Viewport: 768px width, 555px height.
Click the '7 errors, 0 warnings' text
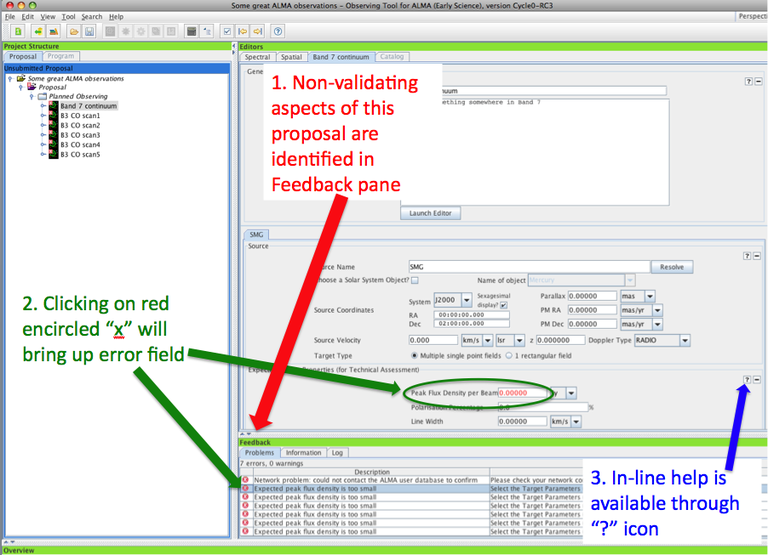(x=272, y=463)
